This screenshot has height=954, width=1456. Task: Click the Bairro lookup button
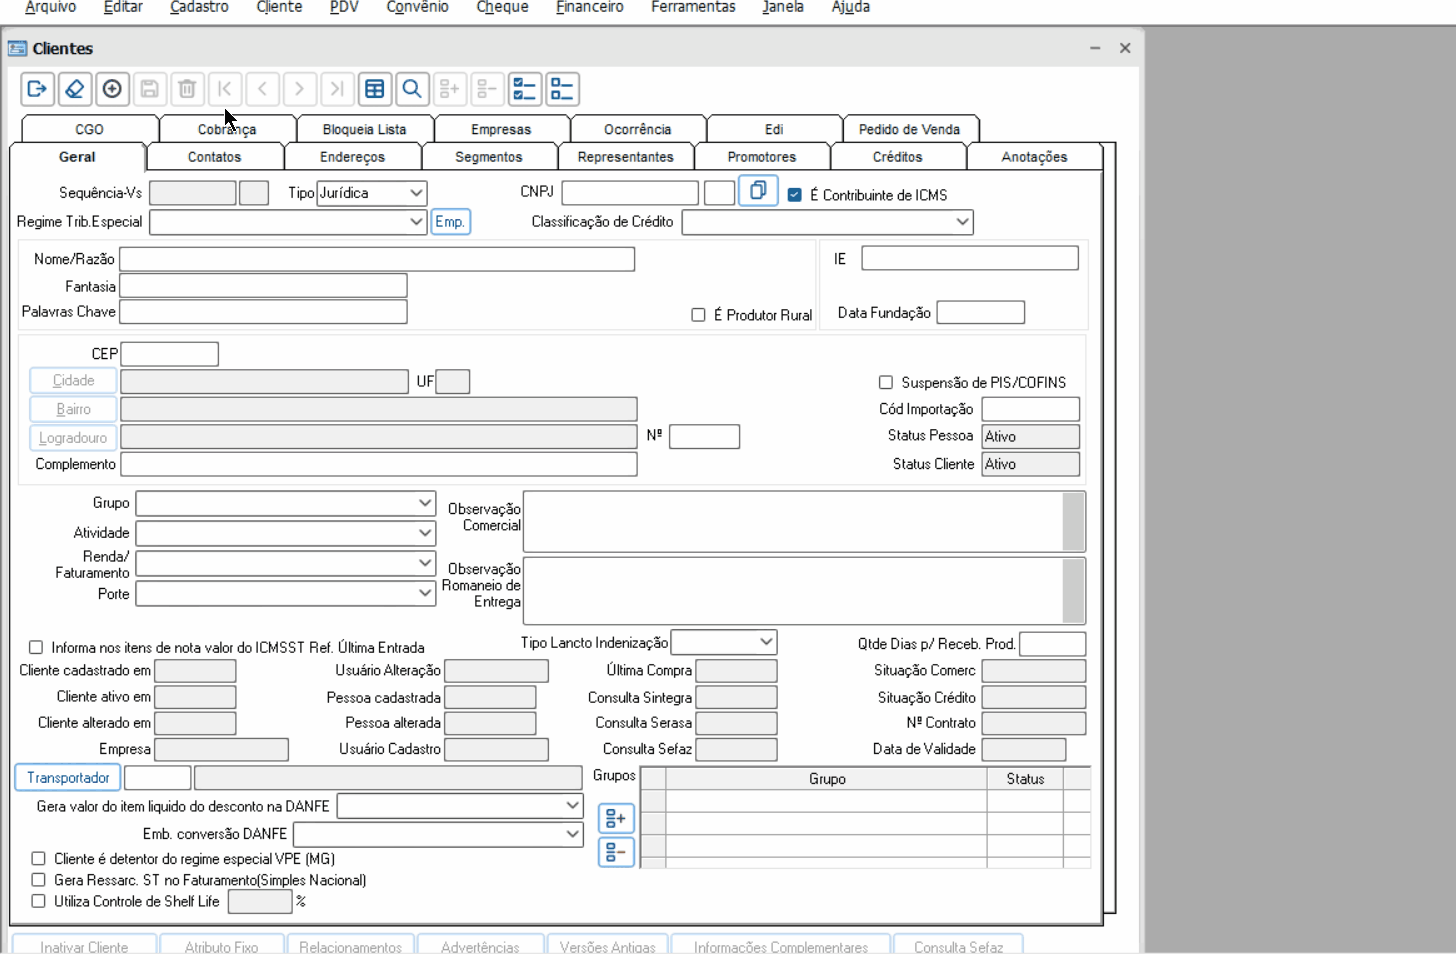point(73,409)
